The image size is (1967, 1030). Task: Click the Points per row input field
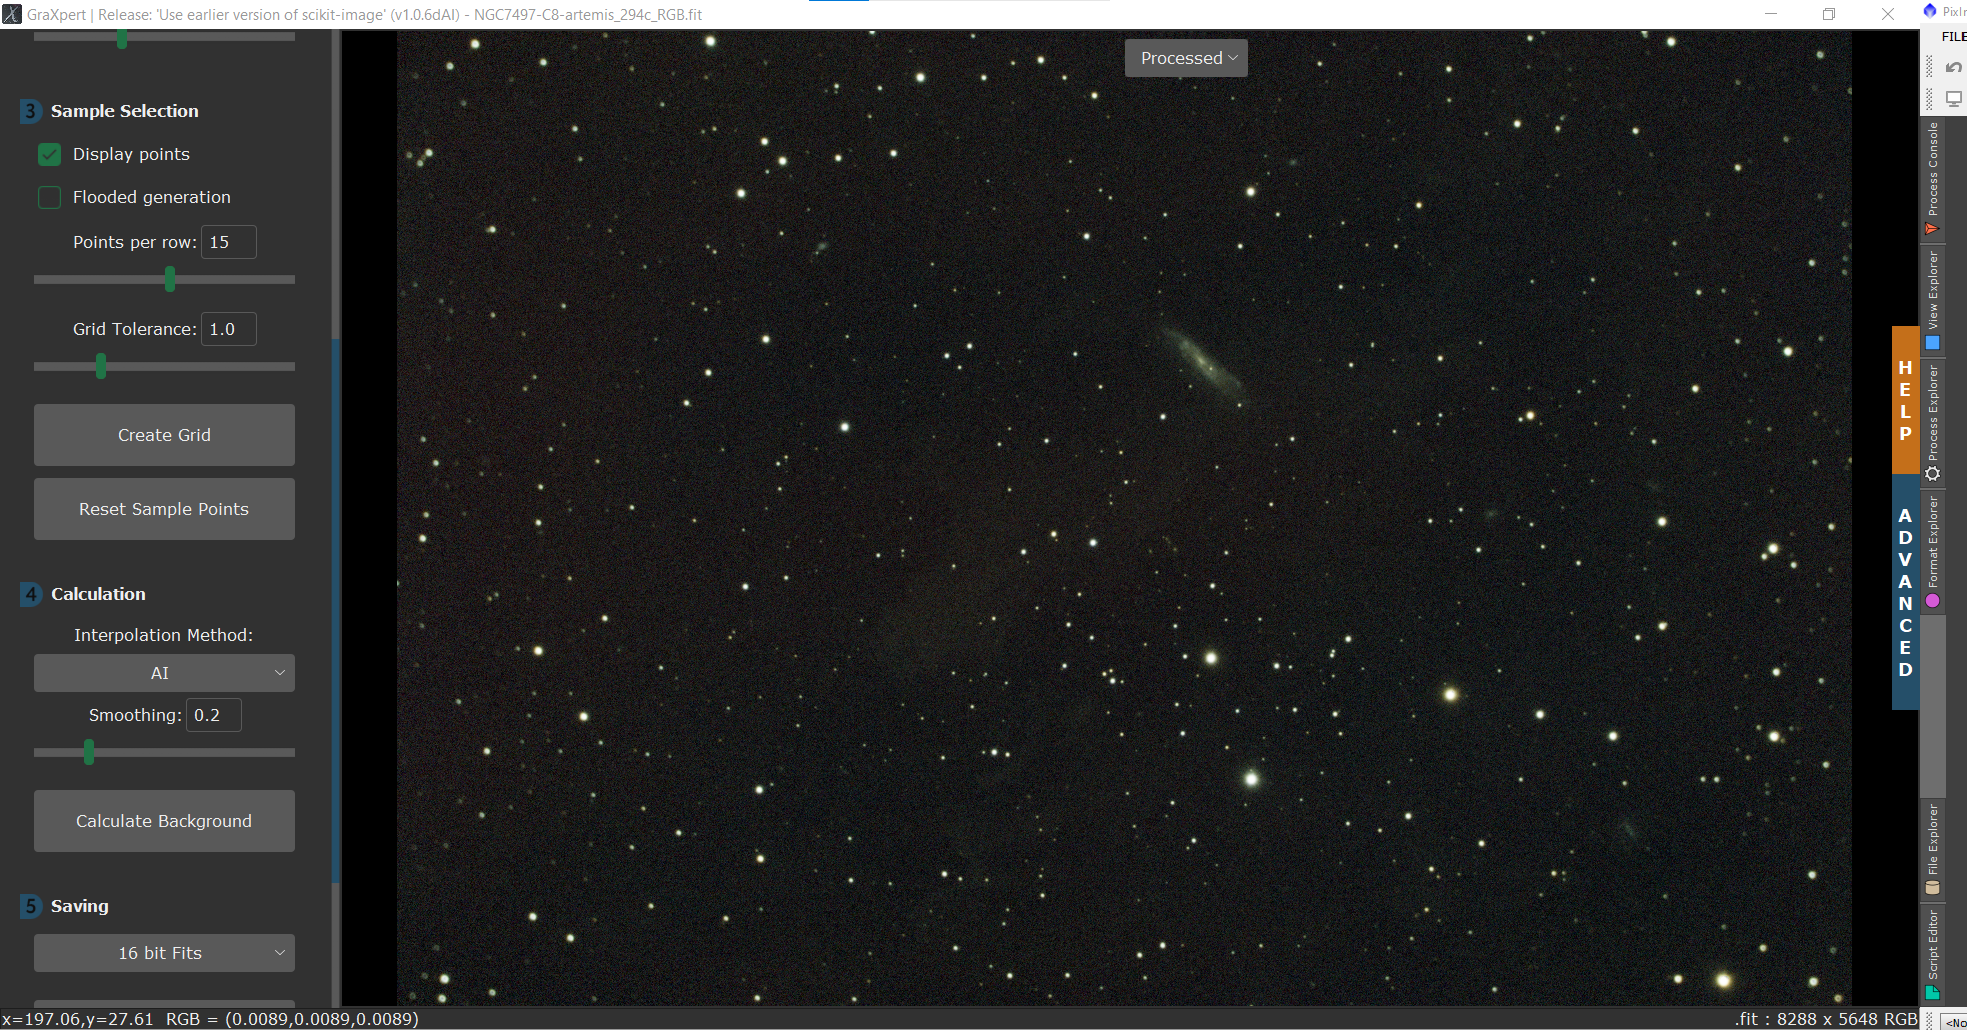click(x=229, y=242)
